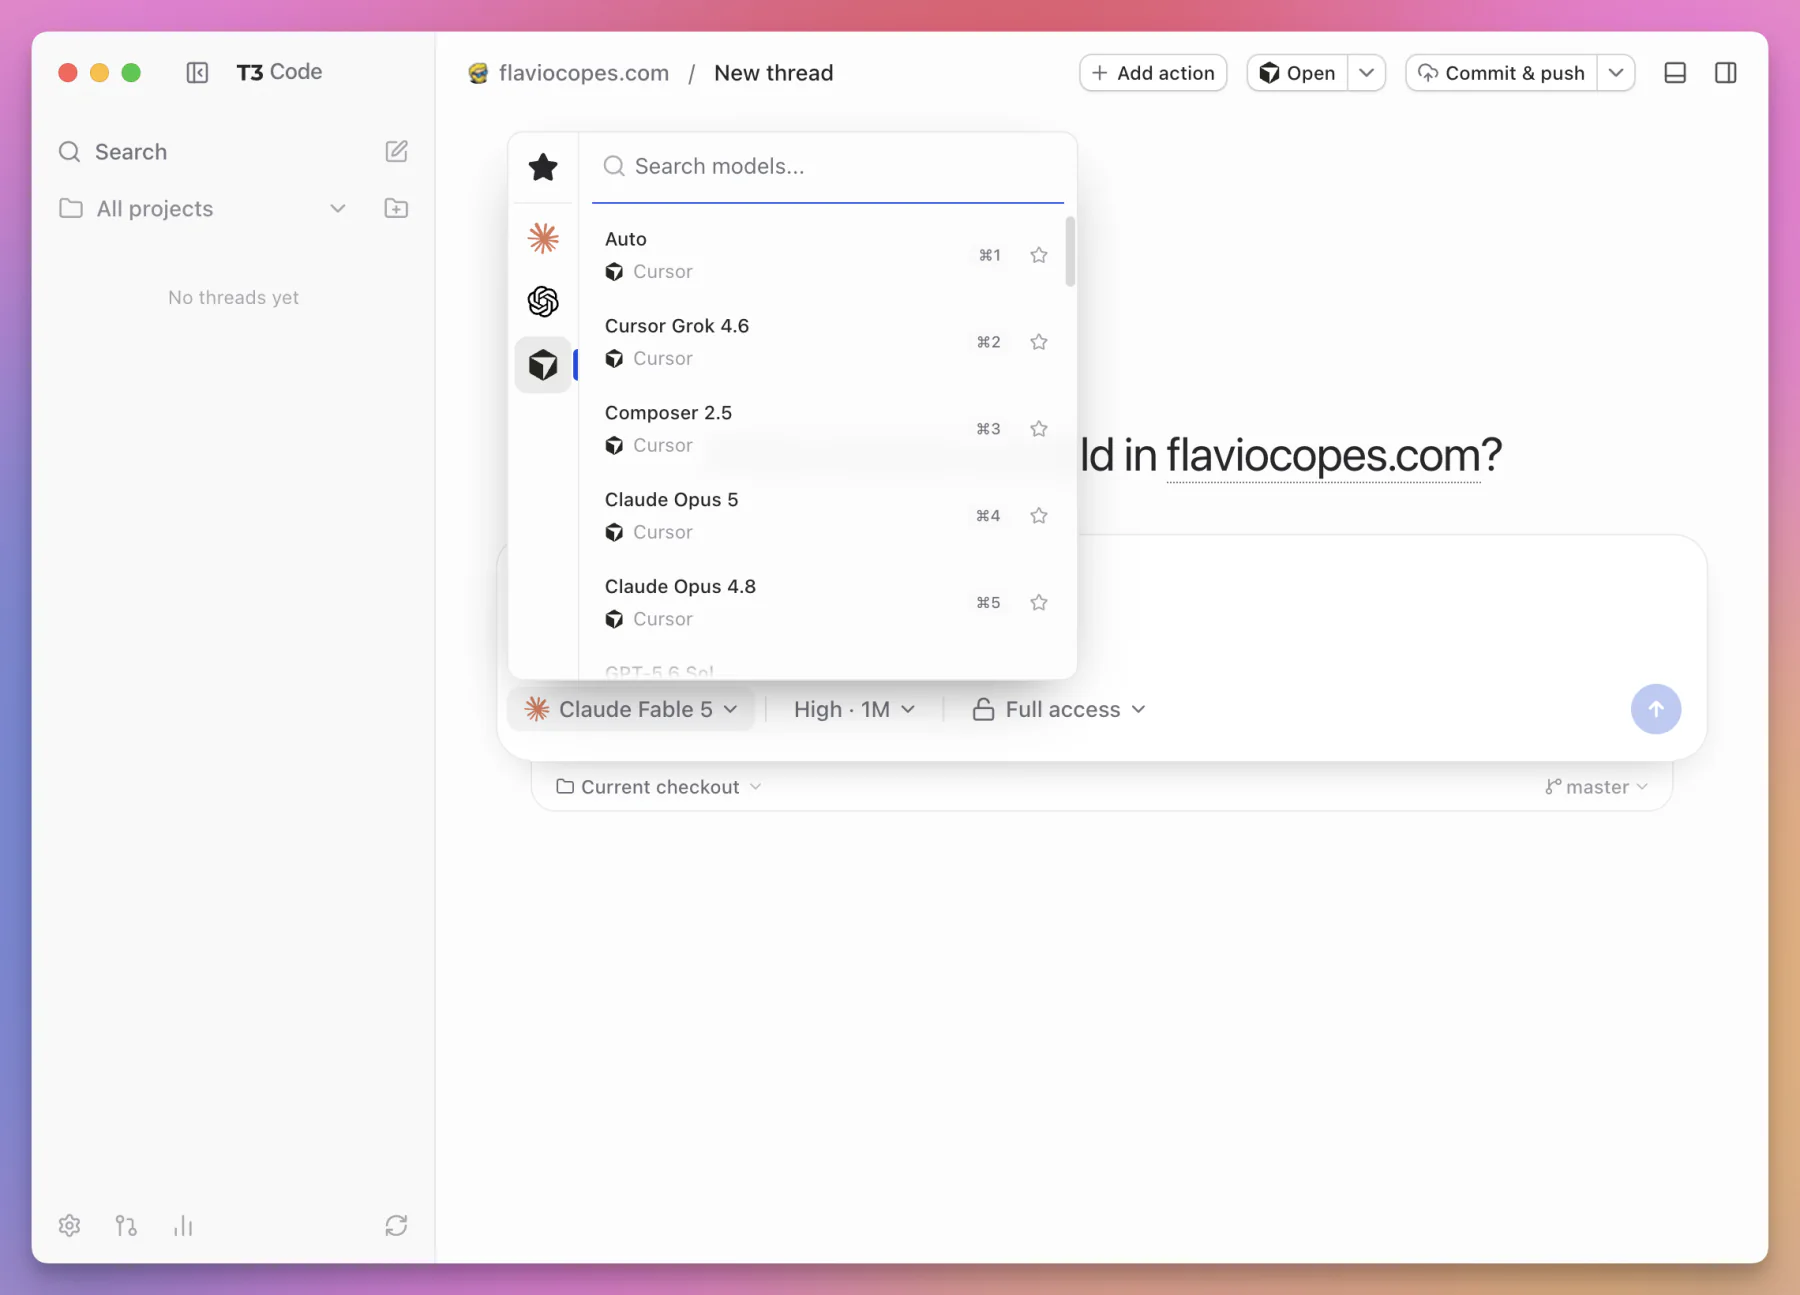Click the flaviocopes.com breadcrumb
Image resolution: width=1800 pixels, height=1295 pixels.
point(584,73)
